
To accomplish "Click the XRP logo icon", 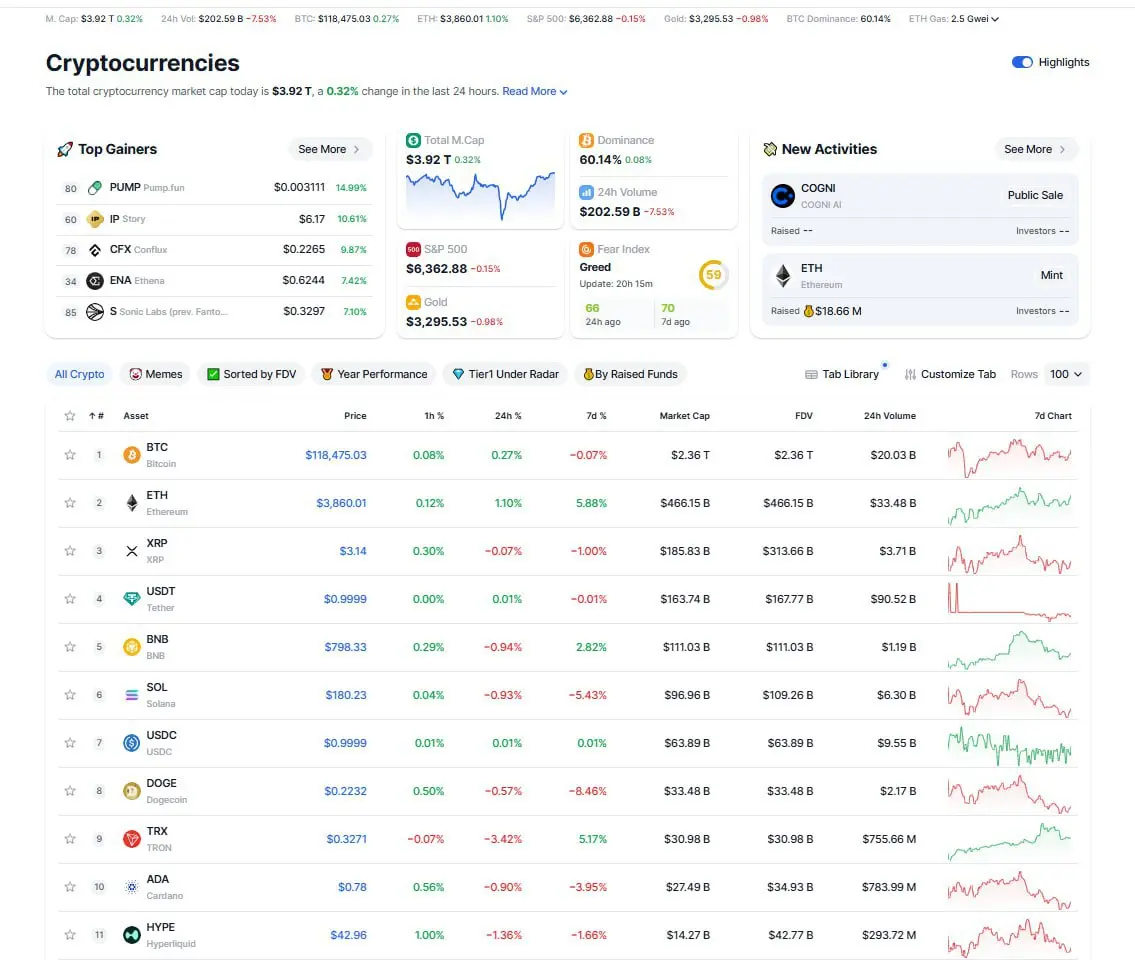I will tap(132, 551).
